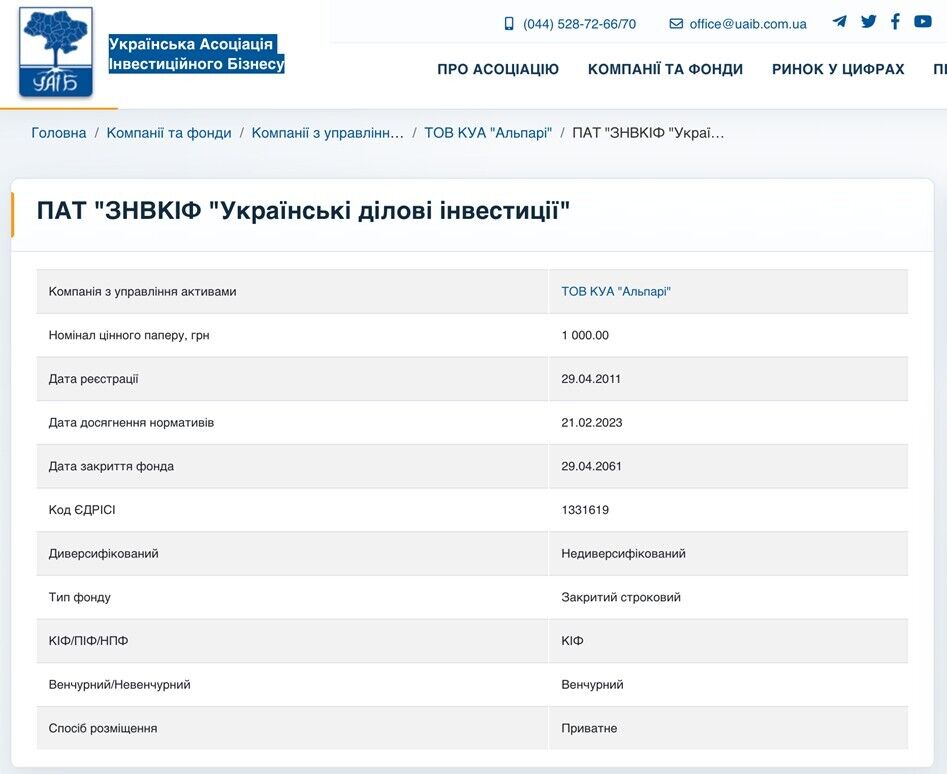Select the Спосіб розміщення label
The height and width of the screenshot is (774, 947).
103,729
